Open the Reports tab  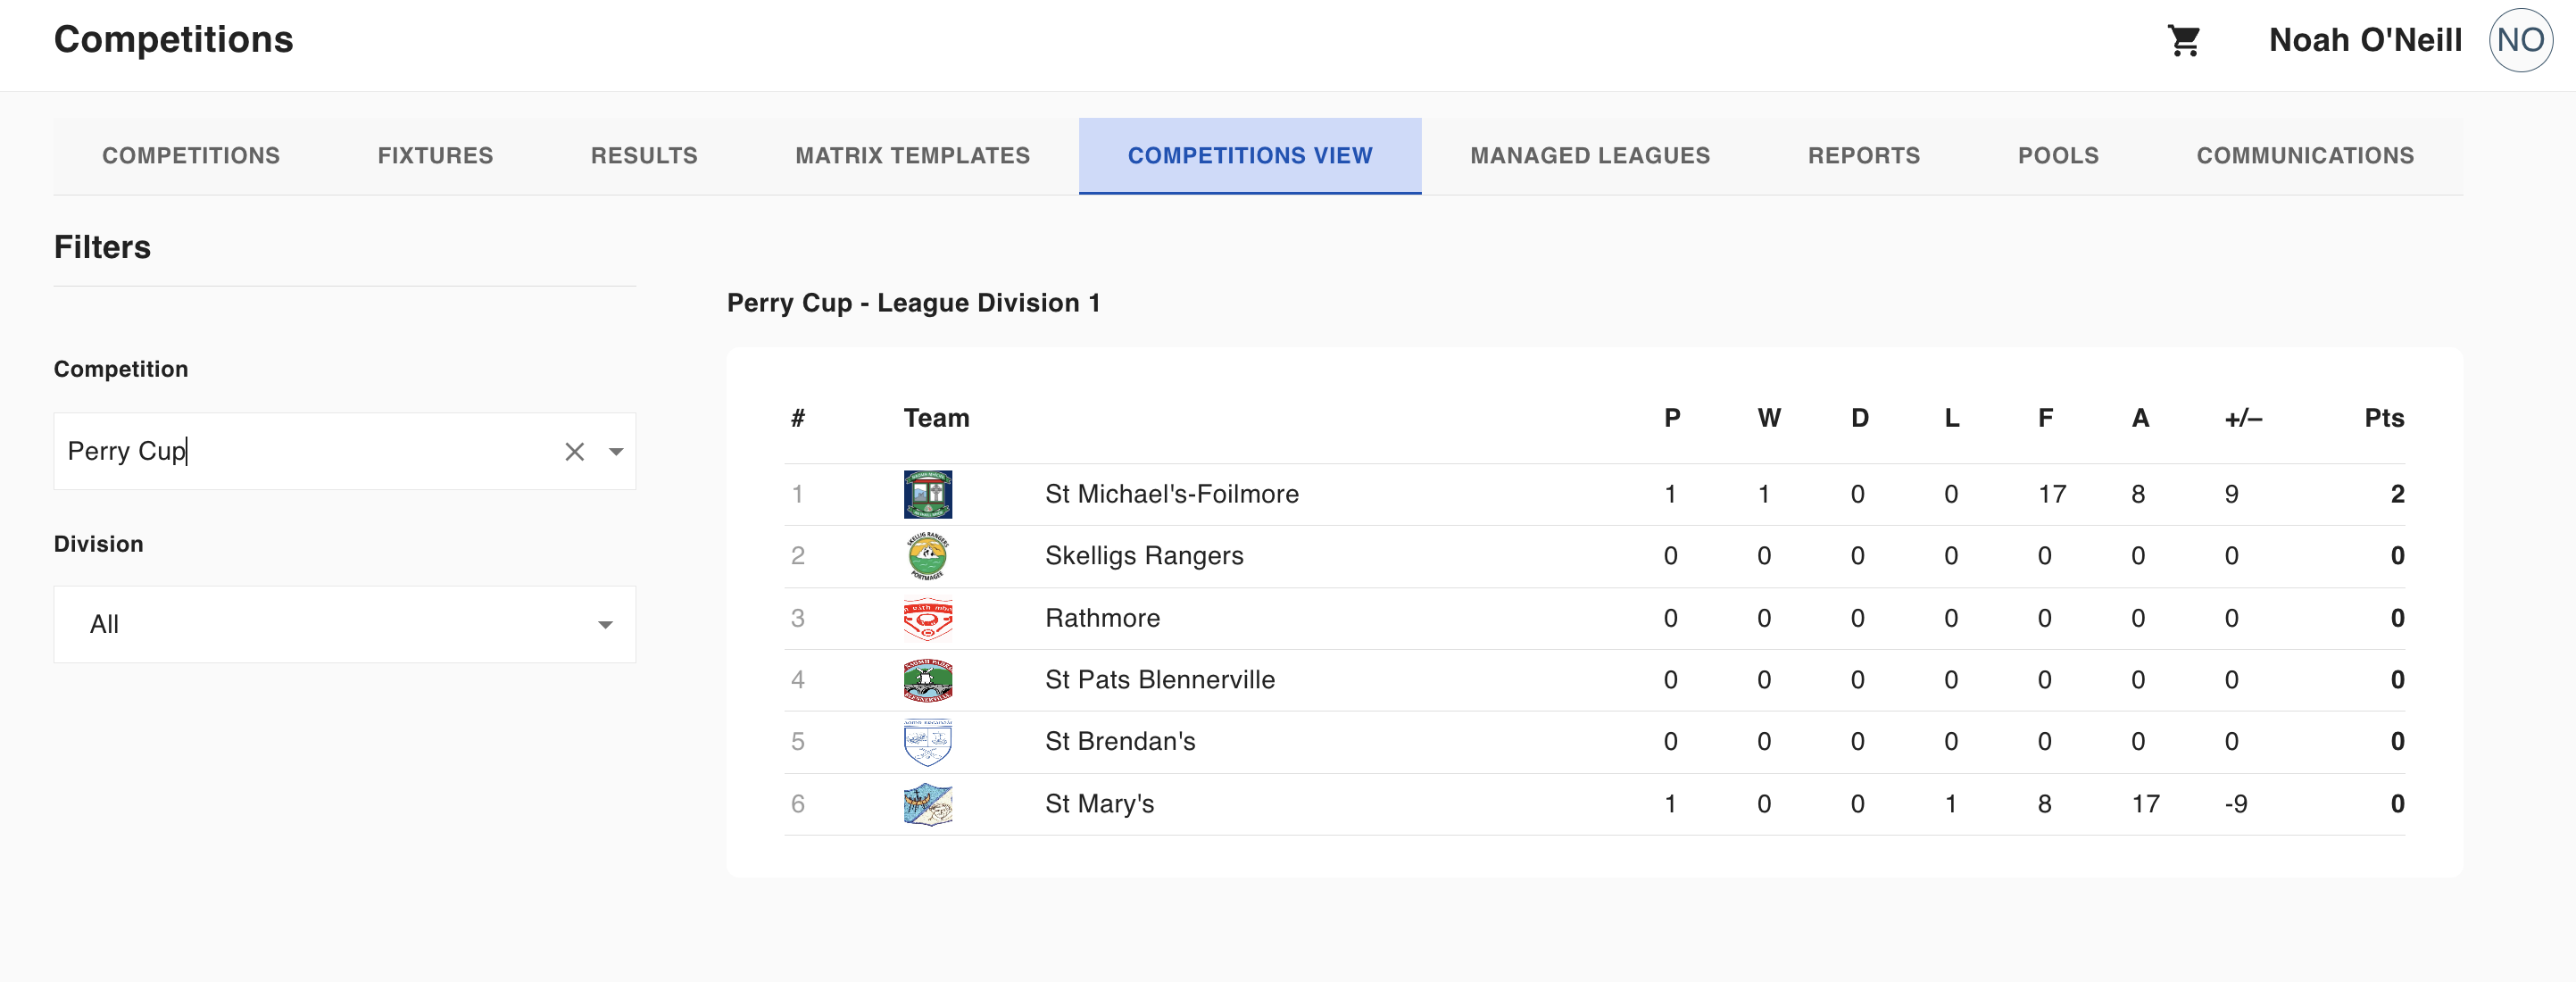(1864, 156)
